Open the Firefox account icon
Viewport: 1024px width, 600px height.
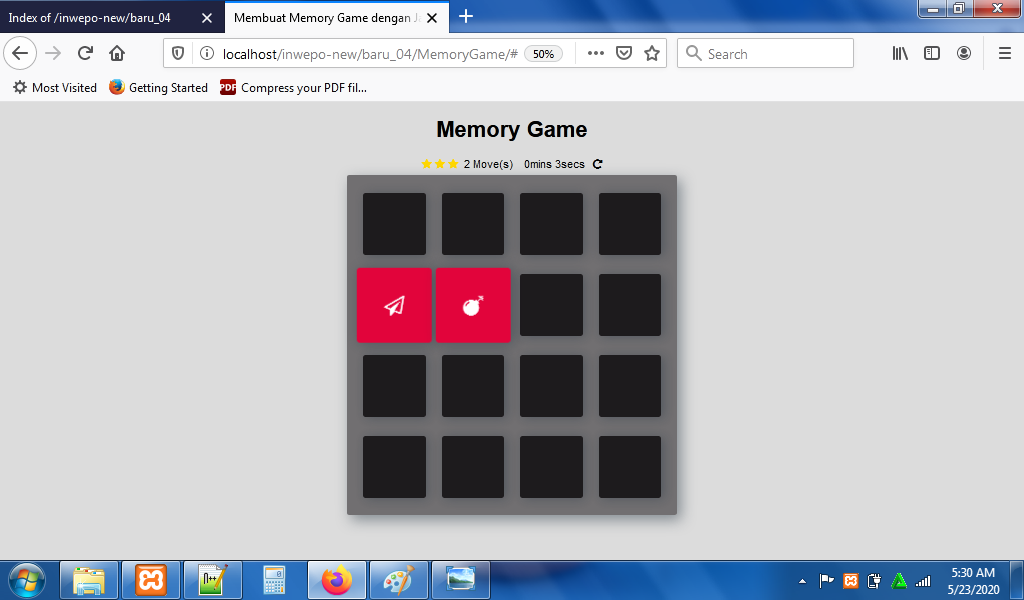(964, 54)
